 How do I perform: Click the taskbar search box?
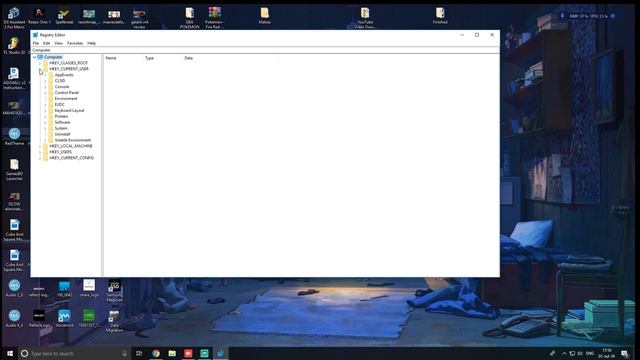(74, 353)
